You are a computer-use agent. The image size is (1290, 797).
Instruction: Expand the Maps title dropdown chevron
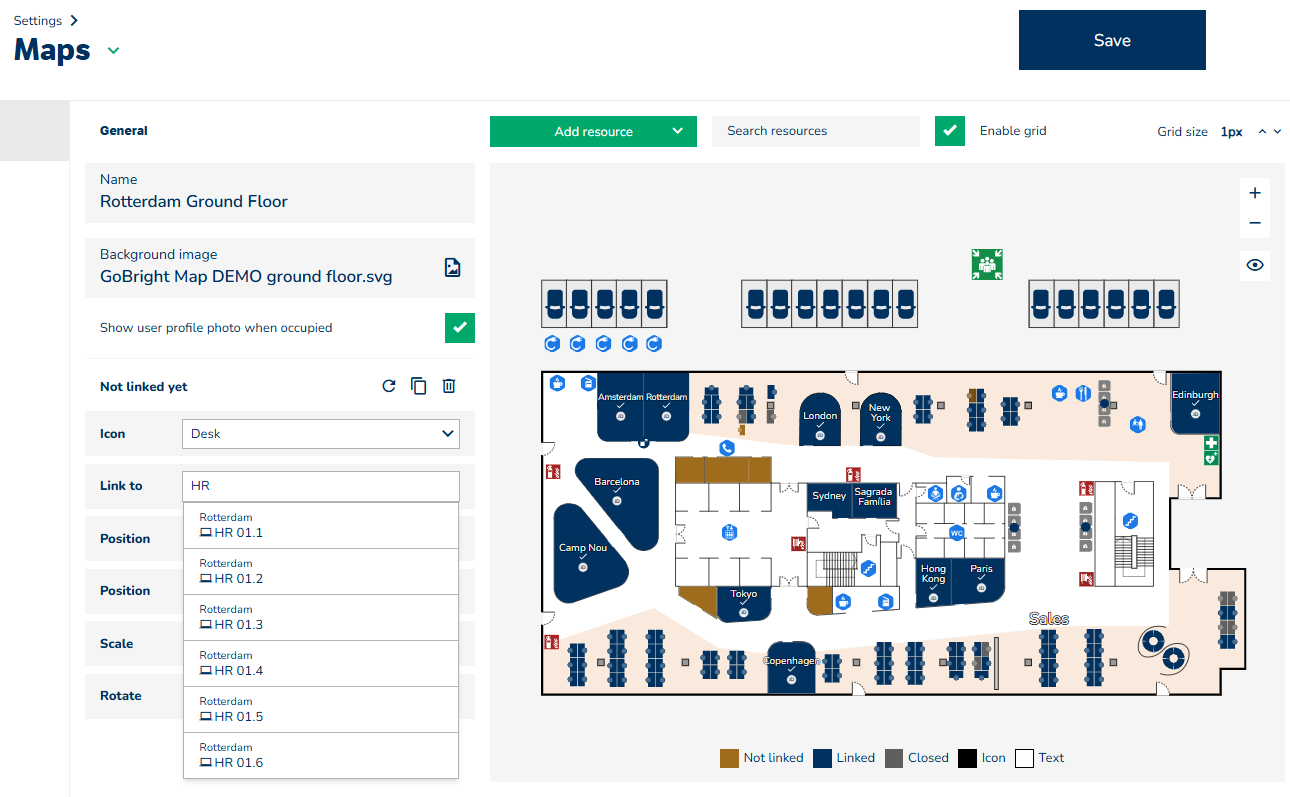click(x=113, y=51)
